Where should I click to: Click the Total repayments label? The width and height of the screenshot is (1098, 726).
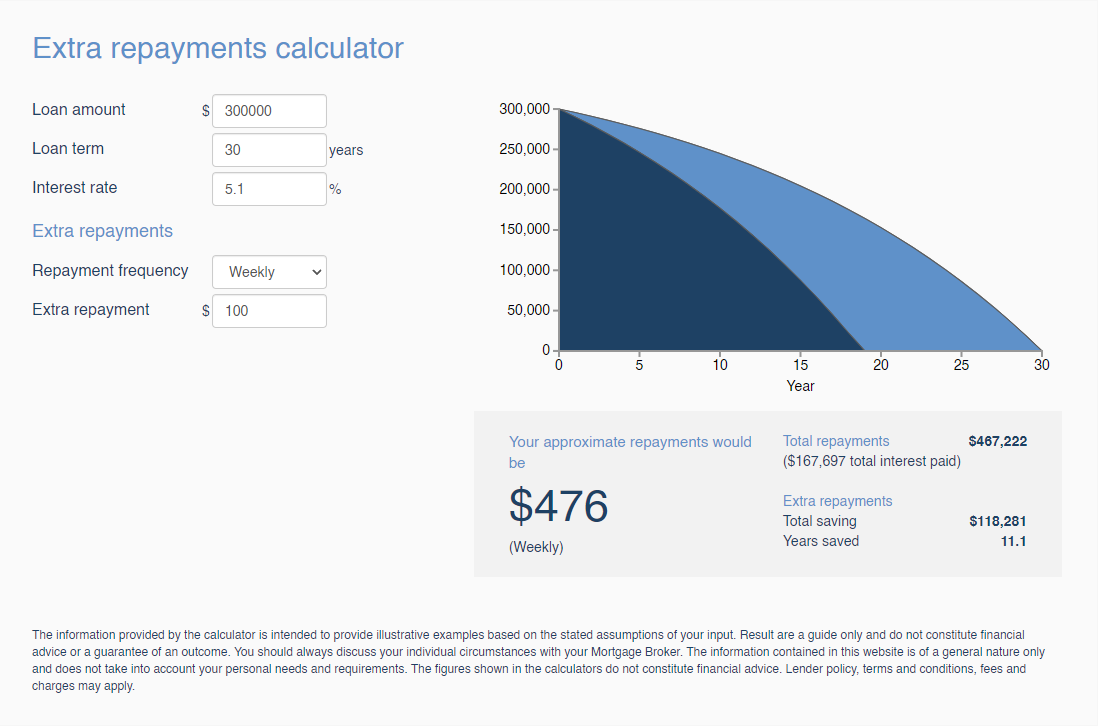coord(836,440)
